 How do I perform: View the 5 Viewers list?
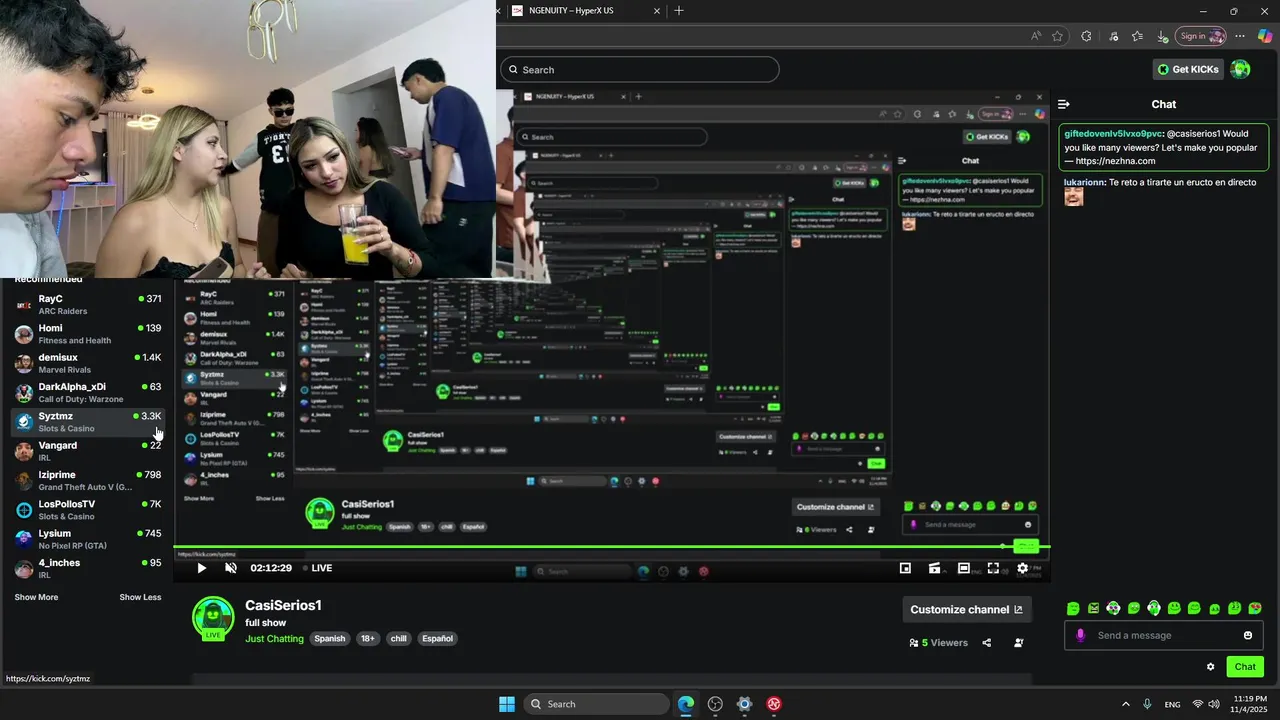point(939,643)
